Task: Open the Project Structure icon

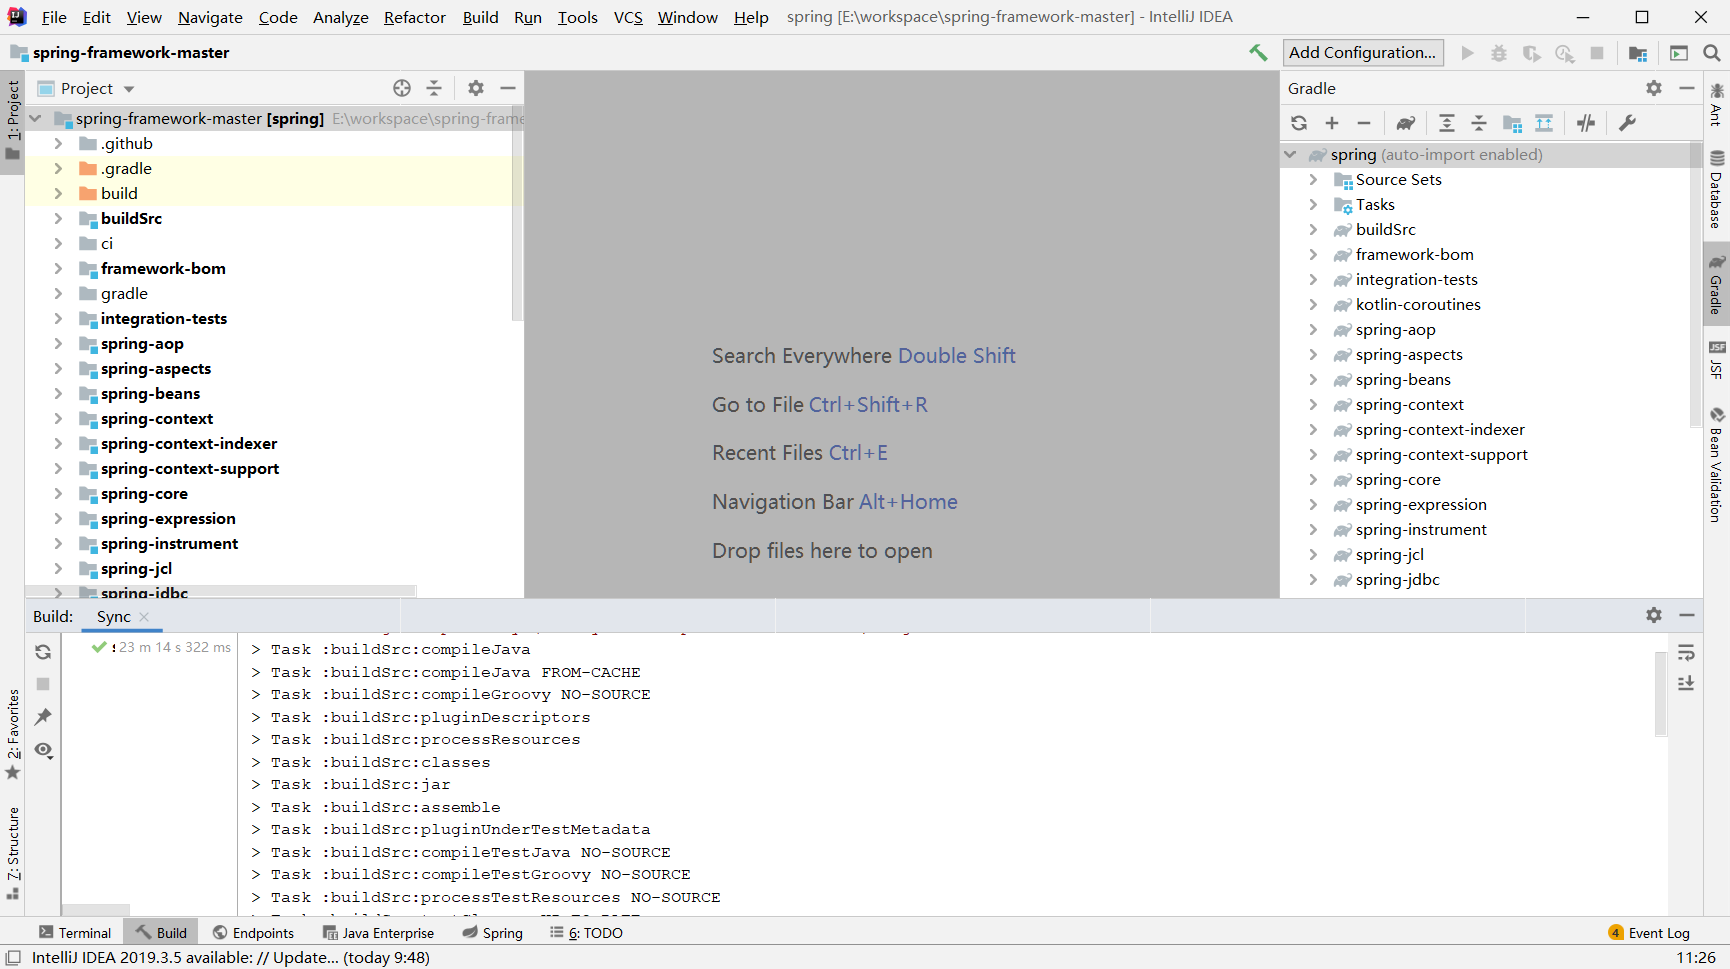Action: point(1638,53)
